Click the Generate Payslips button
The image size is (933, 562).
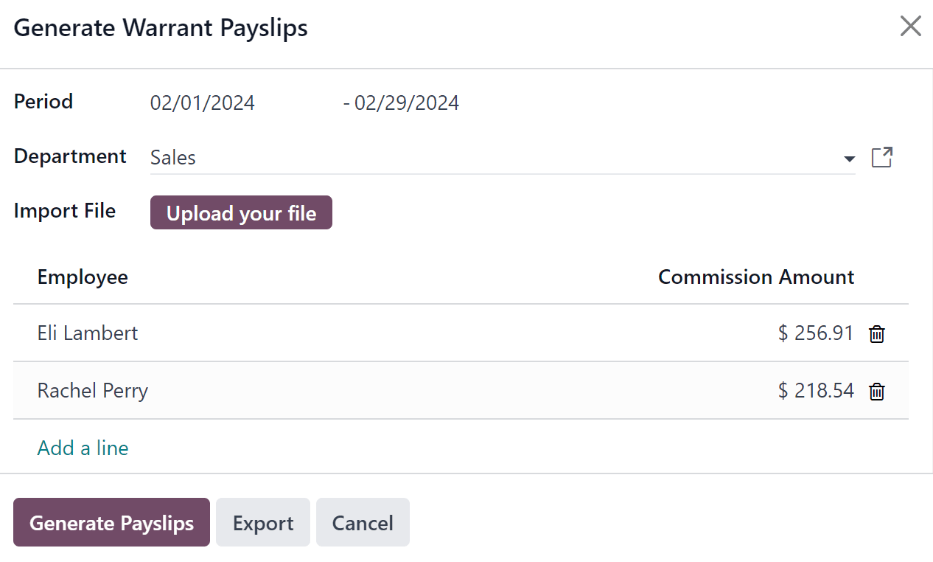point(111,523)
